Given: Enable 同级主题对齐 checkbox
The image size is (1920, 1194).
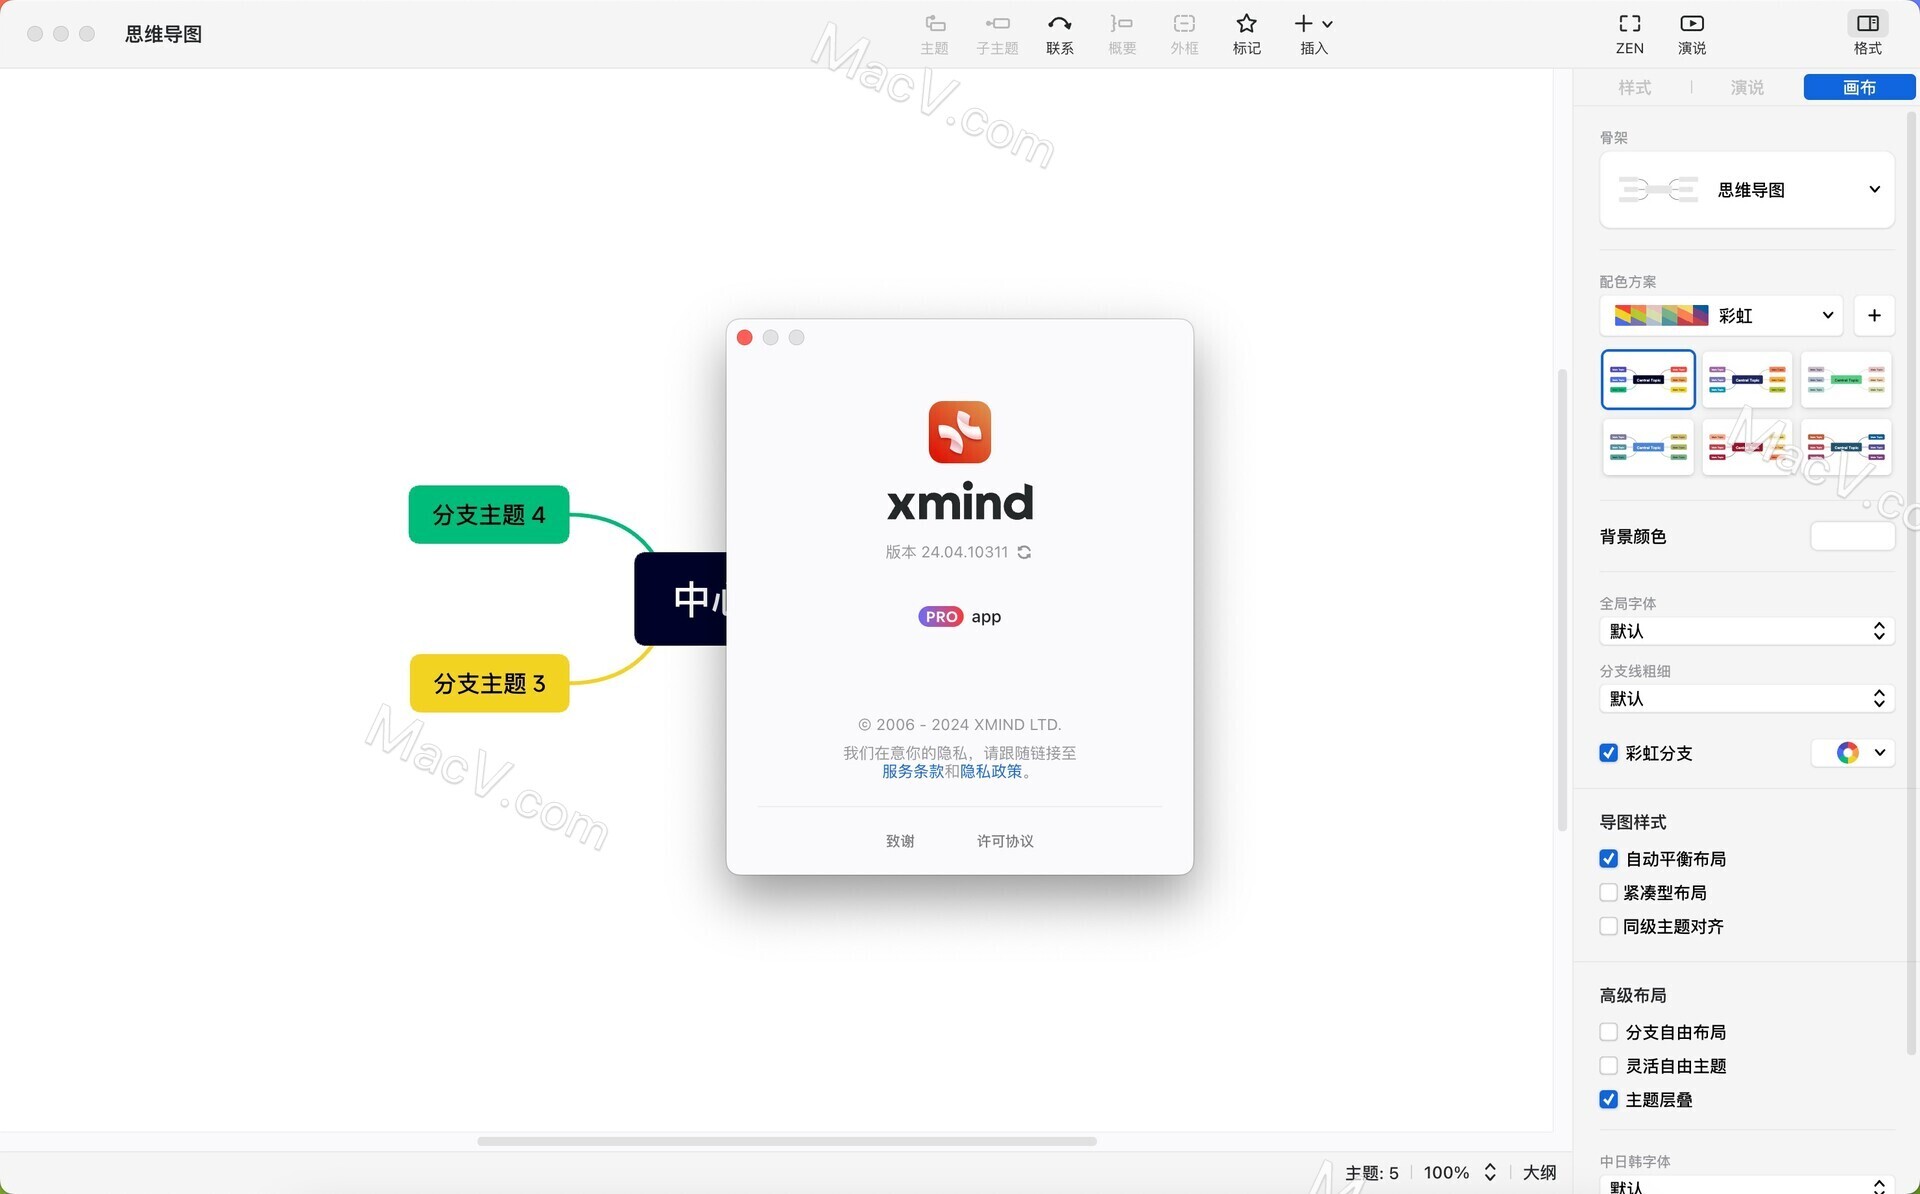Looking at the screenshot, I should (1608, 927).
